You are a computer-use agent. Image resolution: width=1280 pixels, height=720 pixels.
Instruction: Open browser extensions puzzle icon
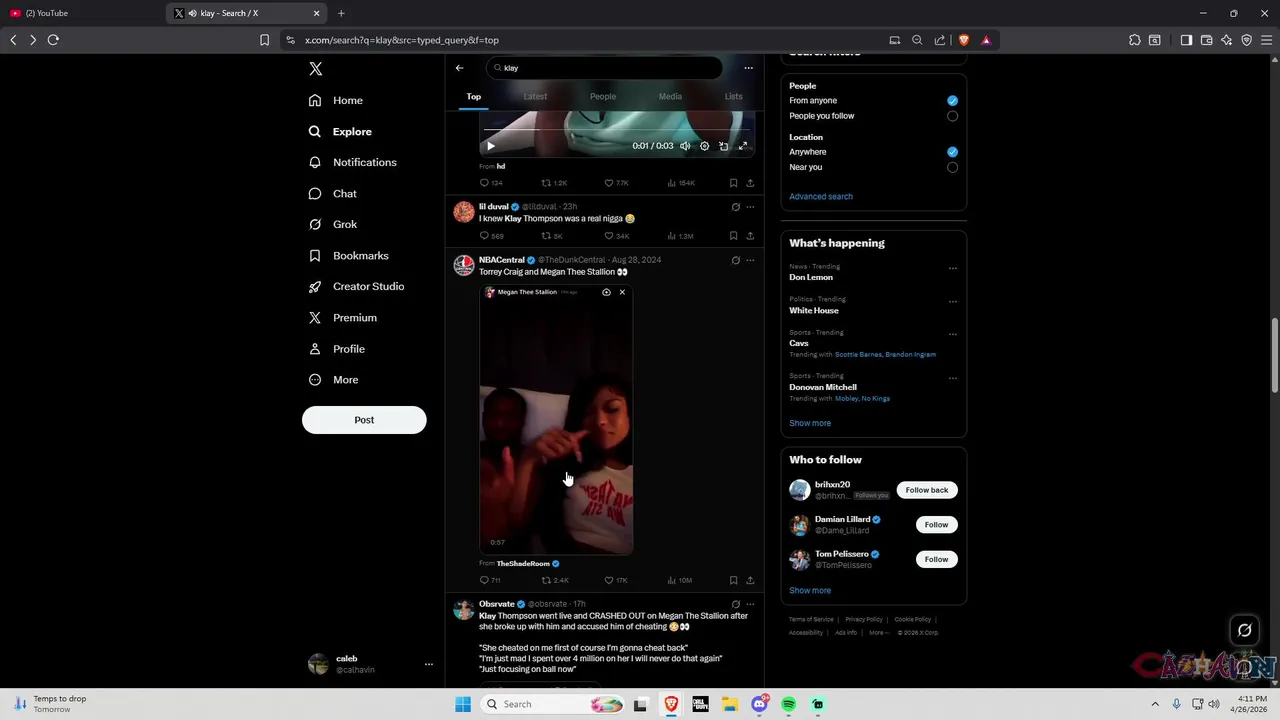click(x=1135, y=40)
